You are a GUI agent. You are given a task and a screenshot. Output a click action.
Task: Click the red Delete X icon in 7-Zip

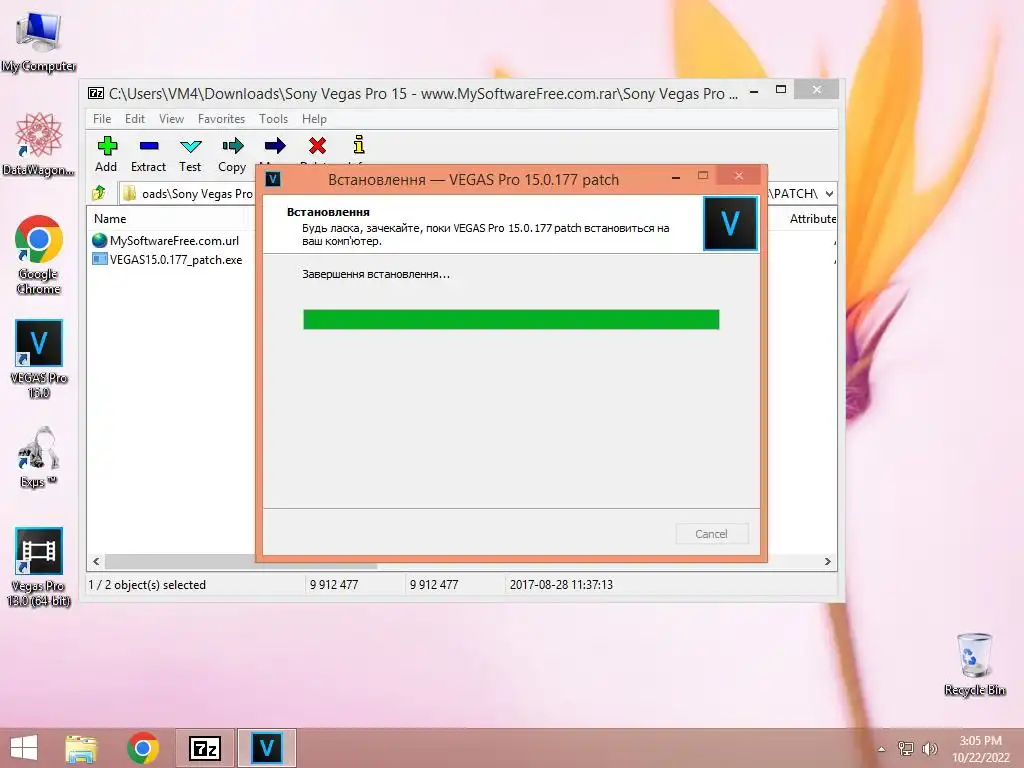pos(317,146)
